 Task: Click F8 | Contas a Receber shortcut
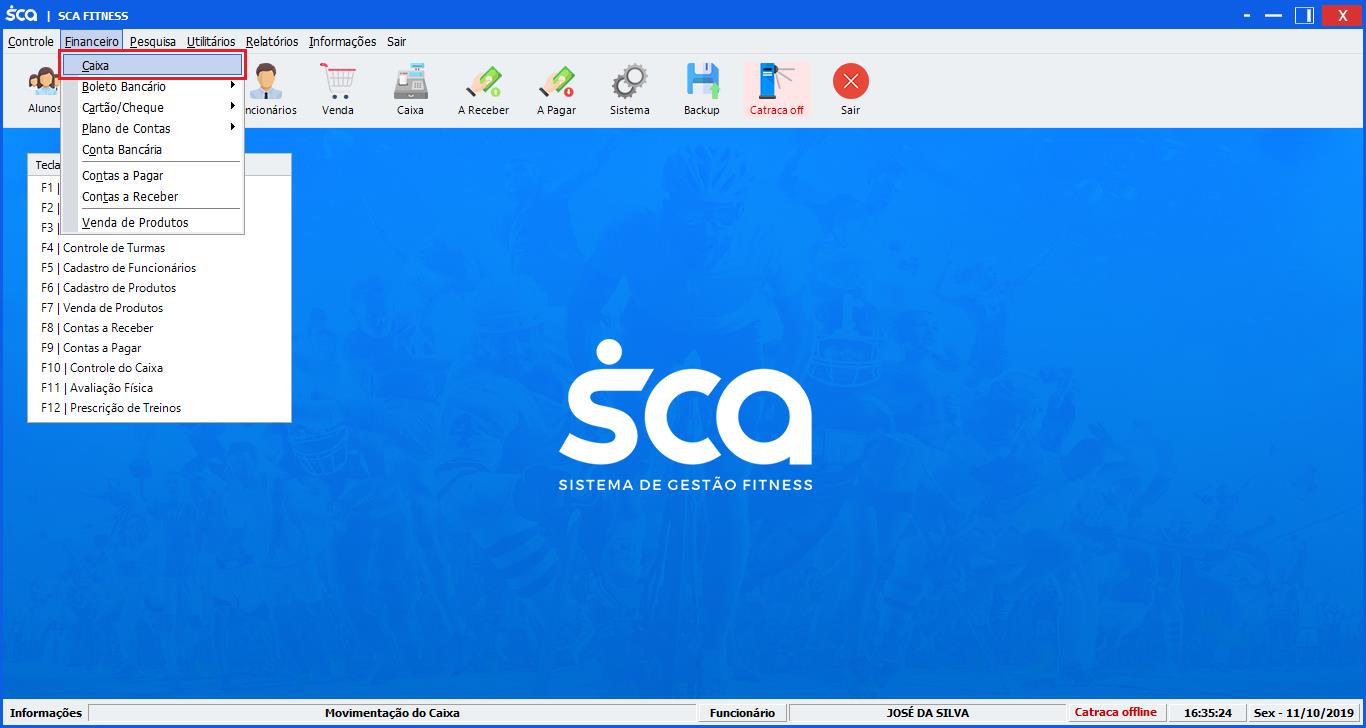pyautogui.click(x=97, y=328)
